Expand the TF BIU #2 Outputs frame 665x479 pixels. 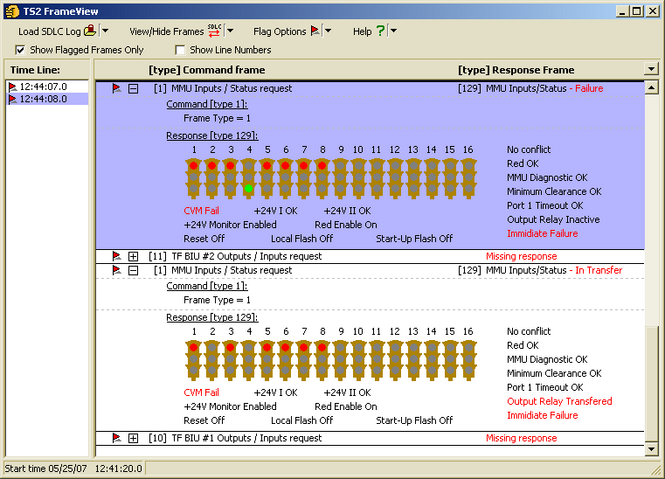133,257
